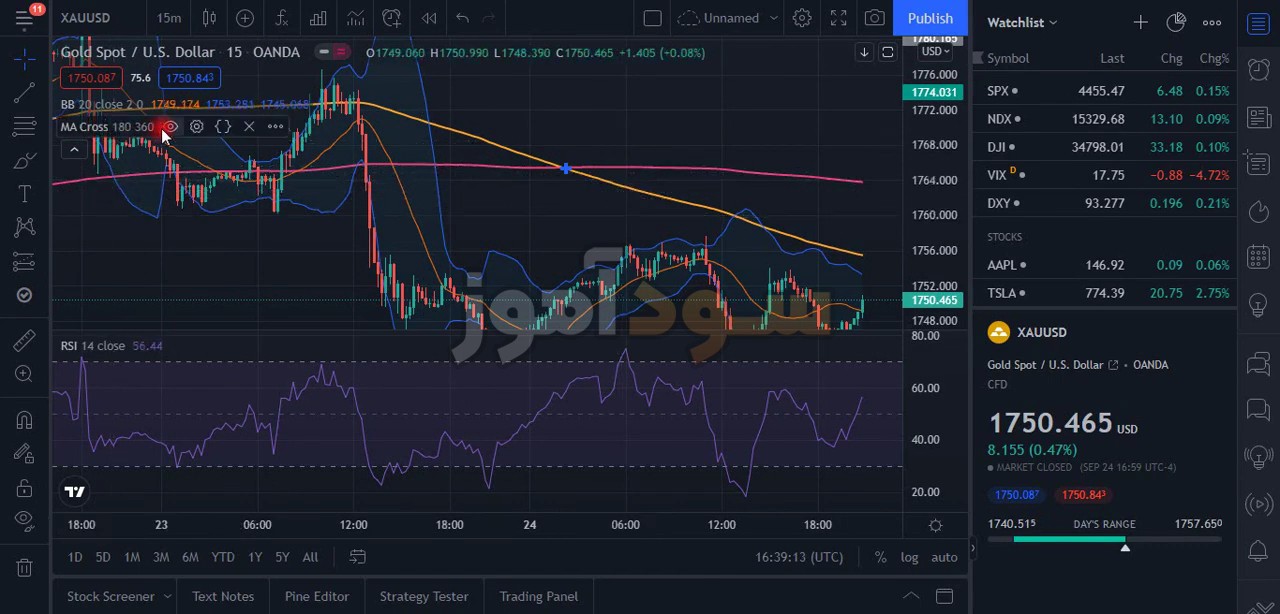Expand the Watchlist name dropdown
The width and height of the screenshot is (1280, 614).
pyautogui.click(x=1022, y=22)
